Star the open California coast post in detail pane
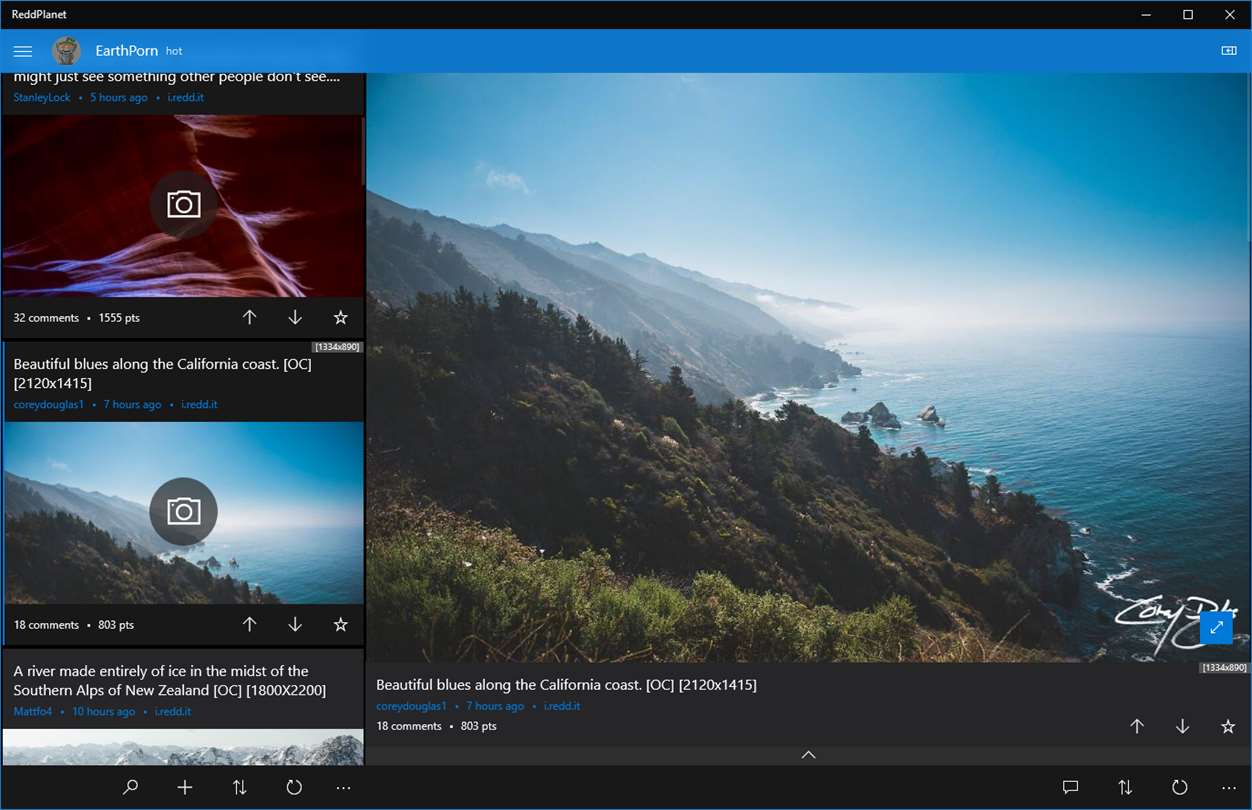 [1228, 726]
